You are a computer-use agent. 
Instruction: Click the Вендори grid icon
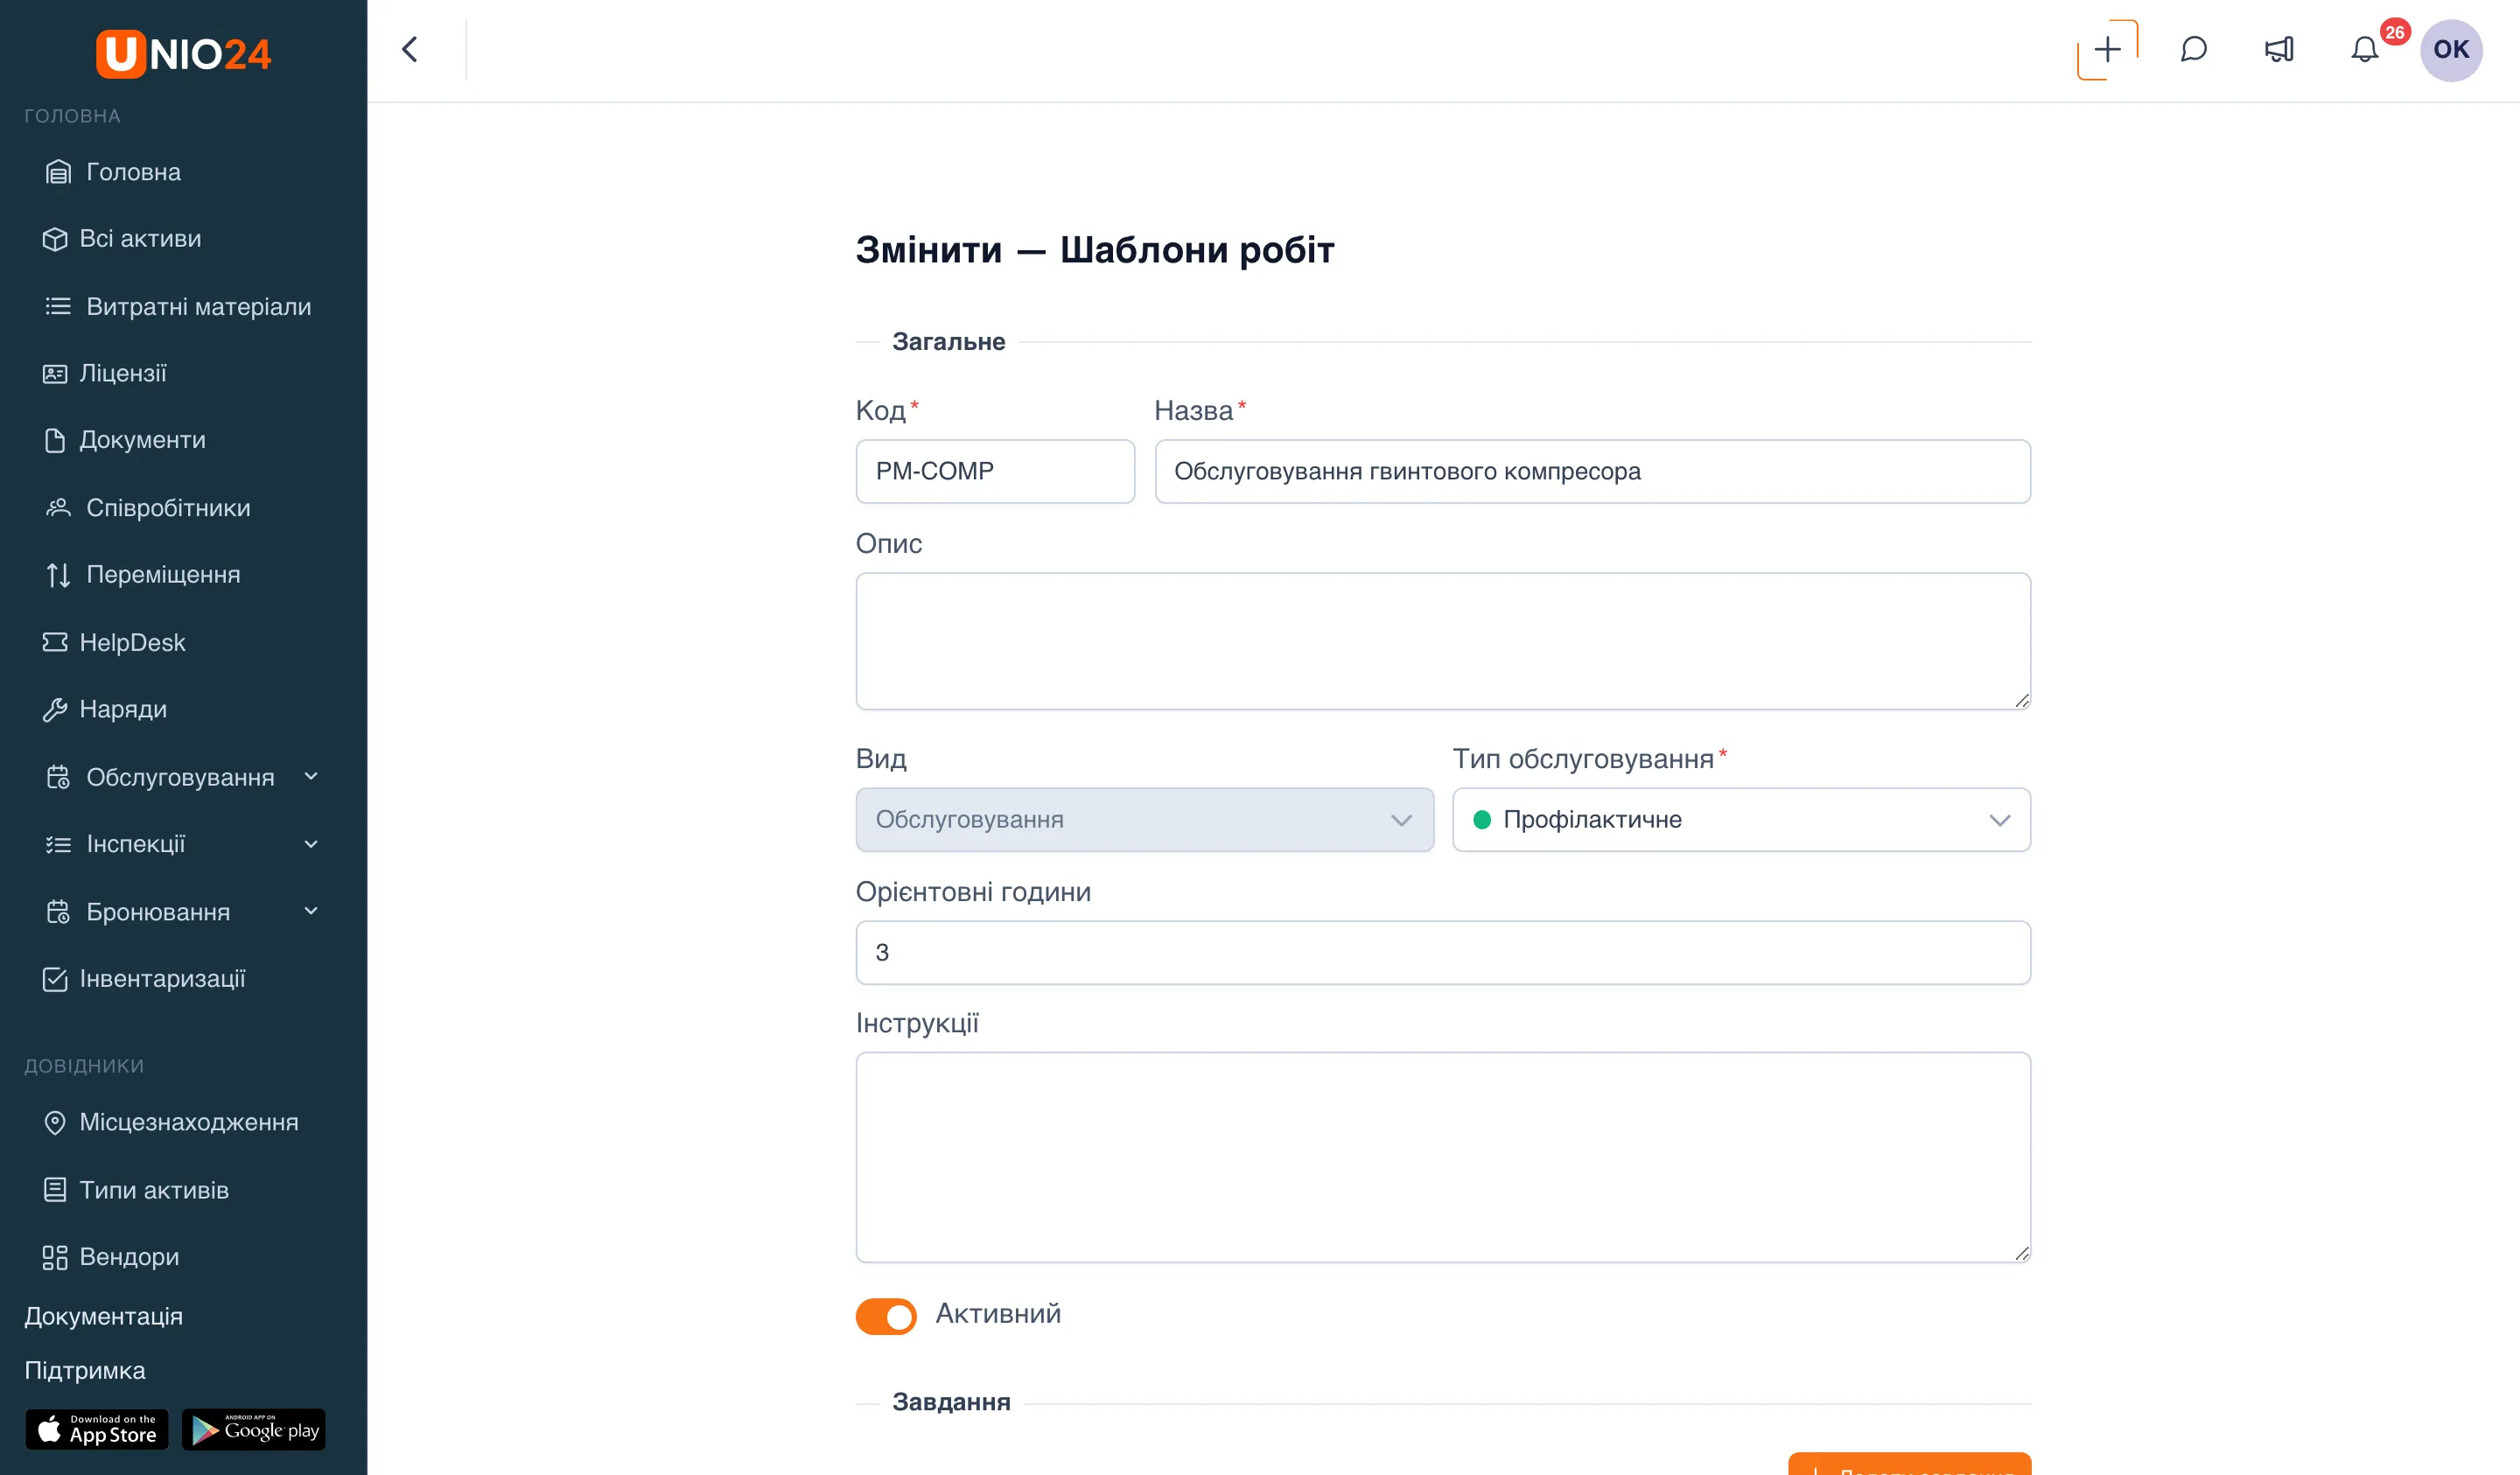coord(54,1257)
